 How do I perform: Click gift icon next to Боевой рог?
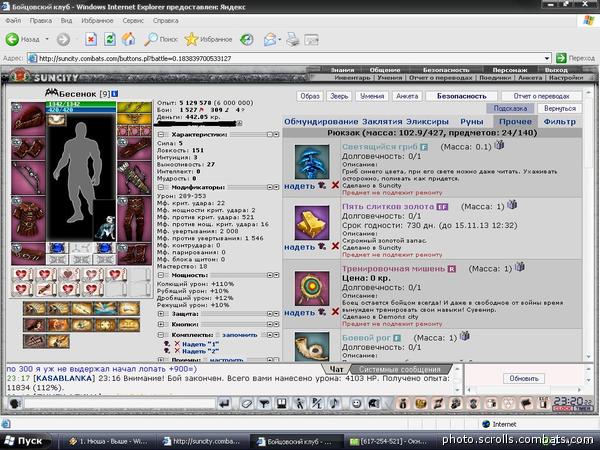[x=464, y=336]
